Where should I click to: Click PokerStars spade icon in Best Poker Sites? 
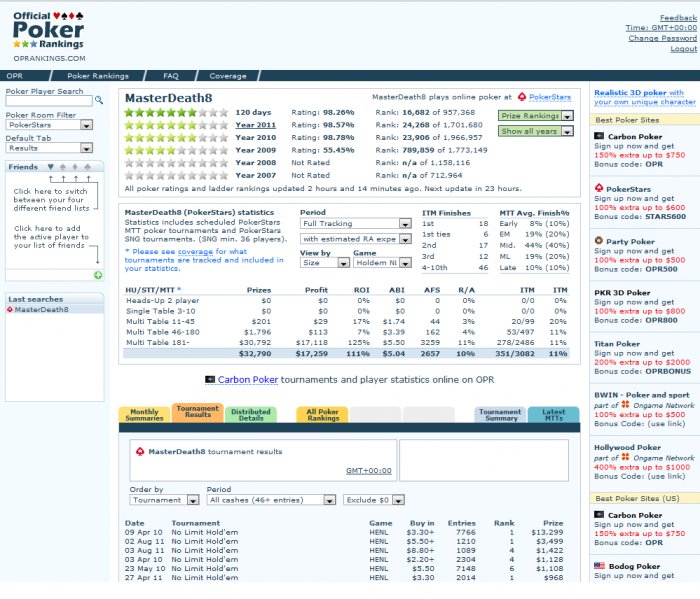click(599, 188)
